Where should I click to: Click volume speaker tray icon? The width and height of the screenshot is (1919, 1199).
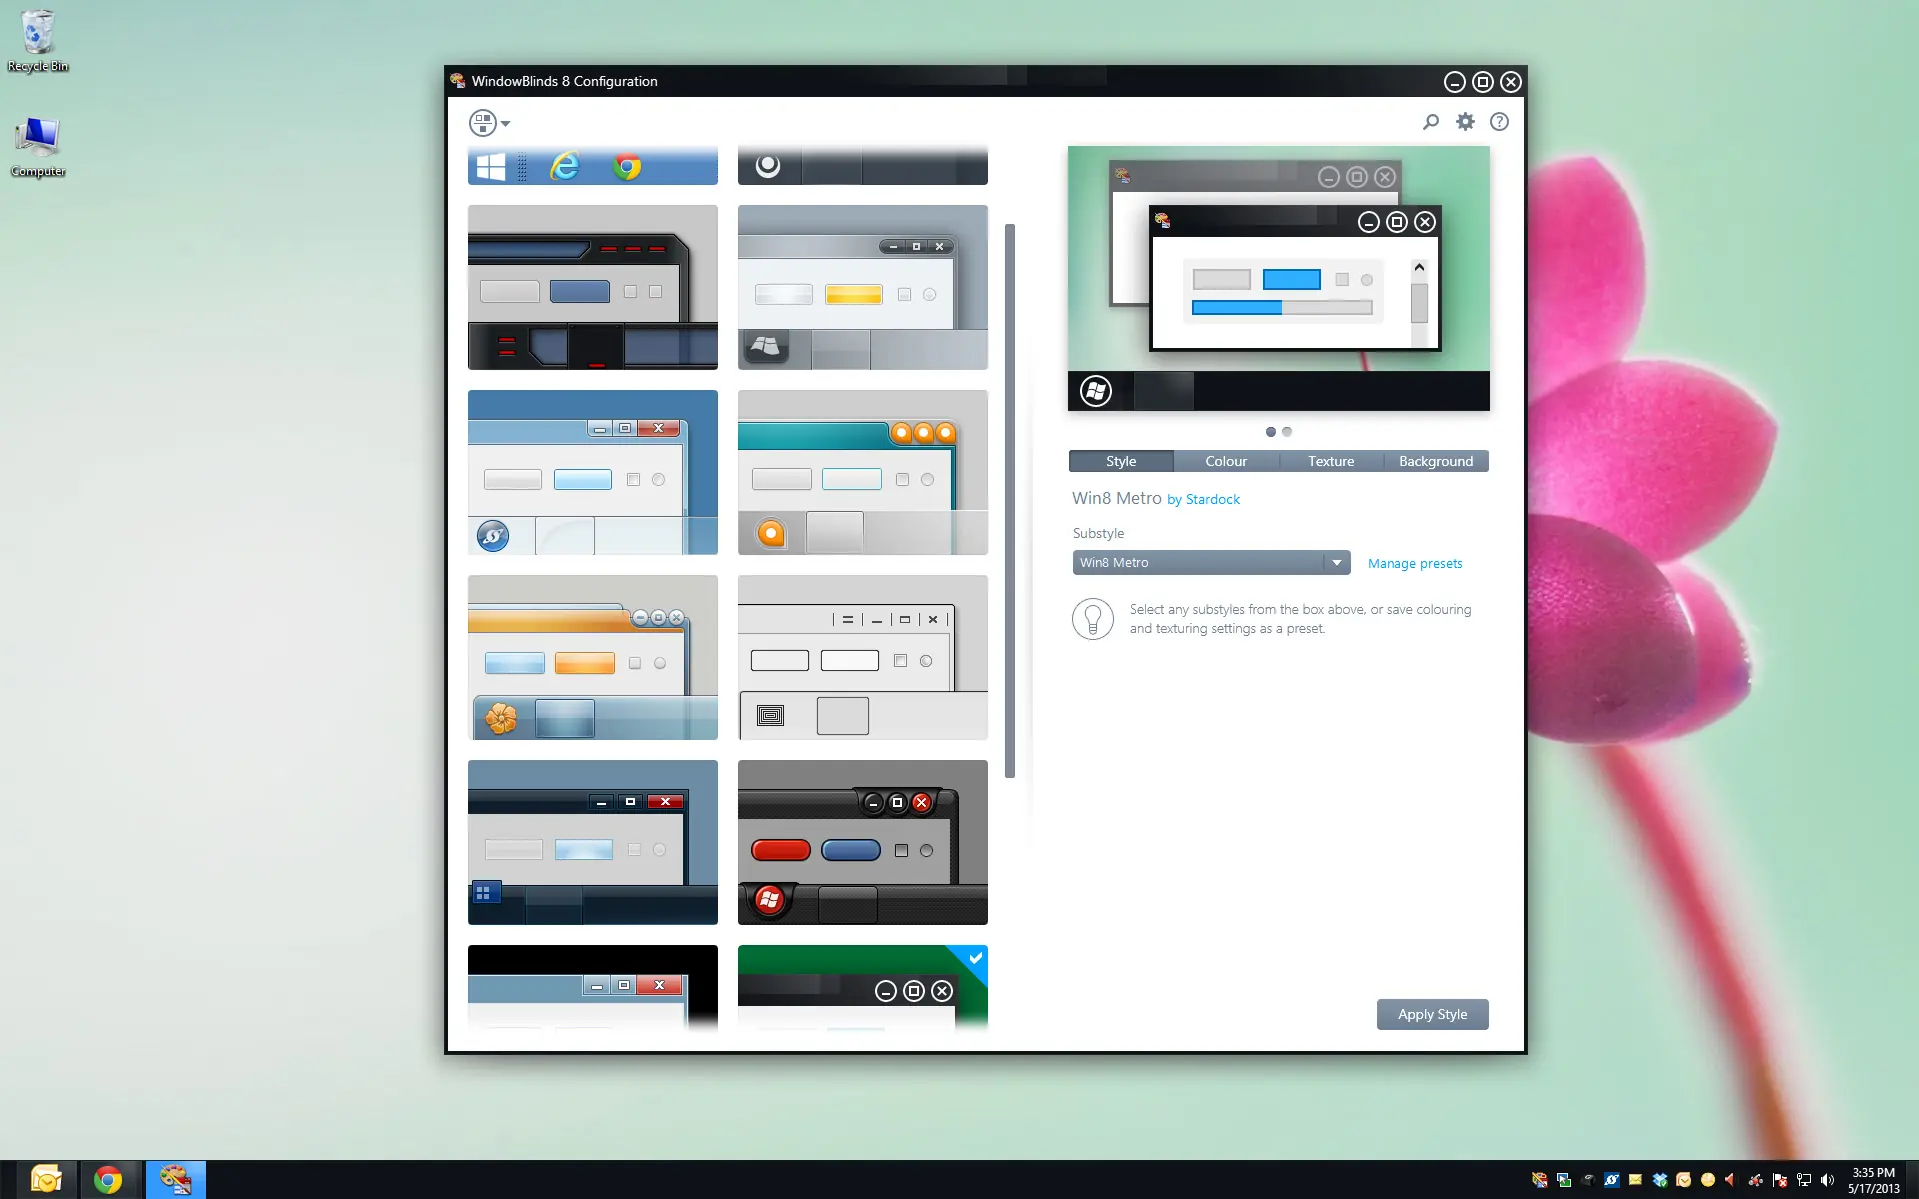point(1828,1180)
